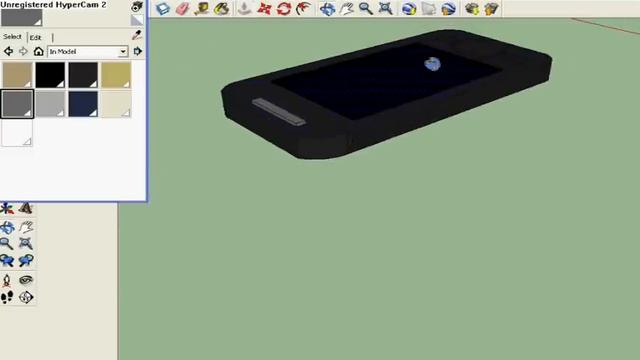Click the current material preview swatch
640x360 pixels.
pos(22,18)
